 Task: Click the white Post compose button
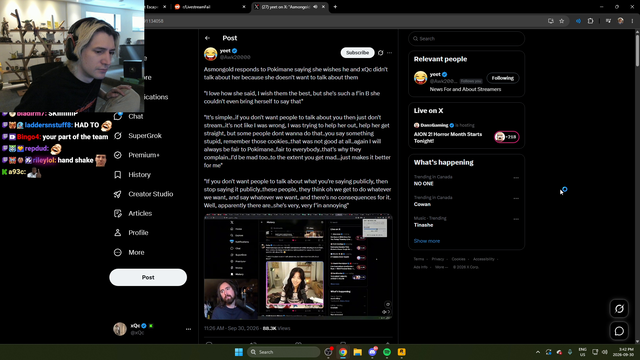coord(148,277)
